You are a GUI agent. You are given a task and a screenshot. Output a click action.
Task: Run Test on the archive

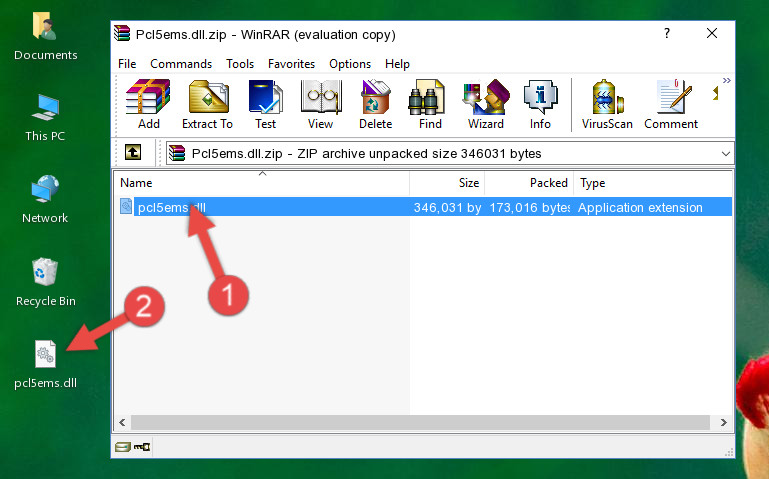(265, 104)
